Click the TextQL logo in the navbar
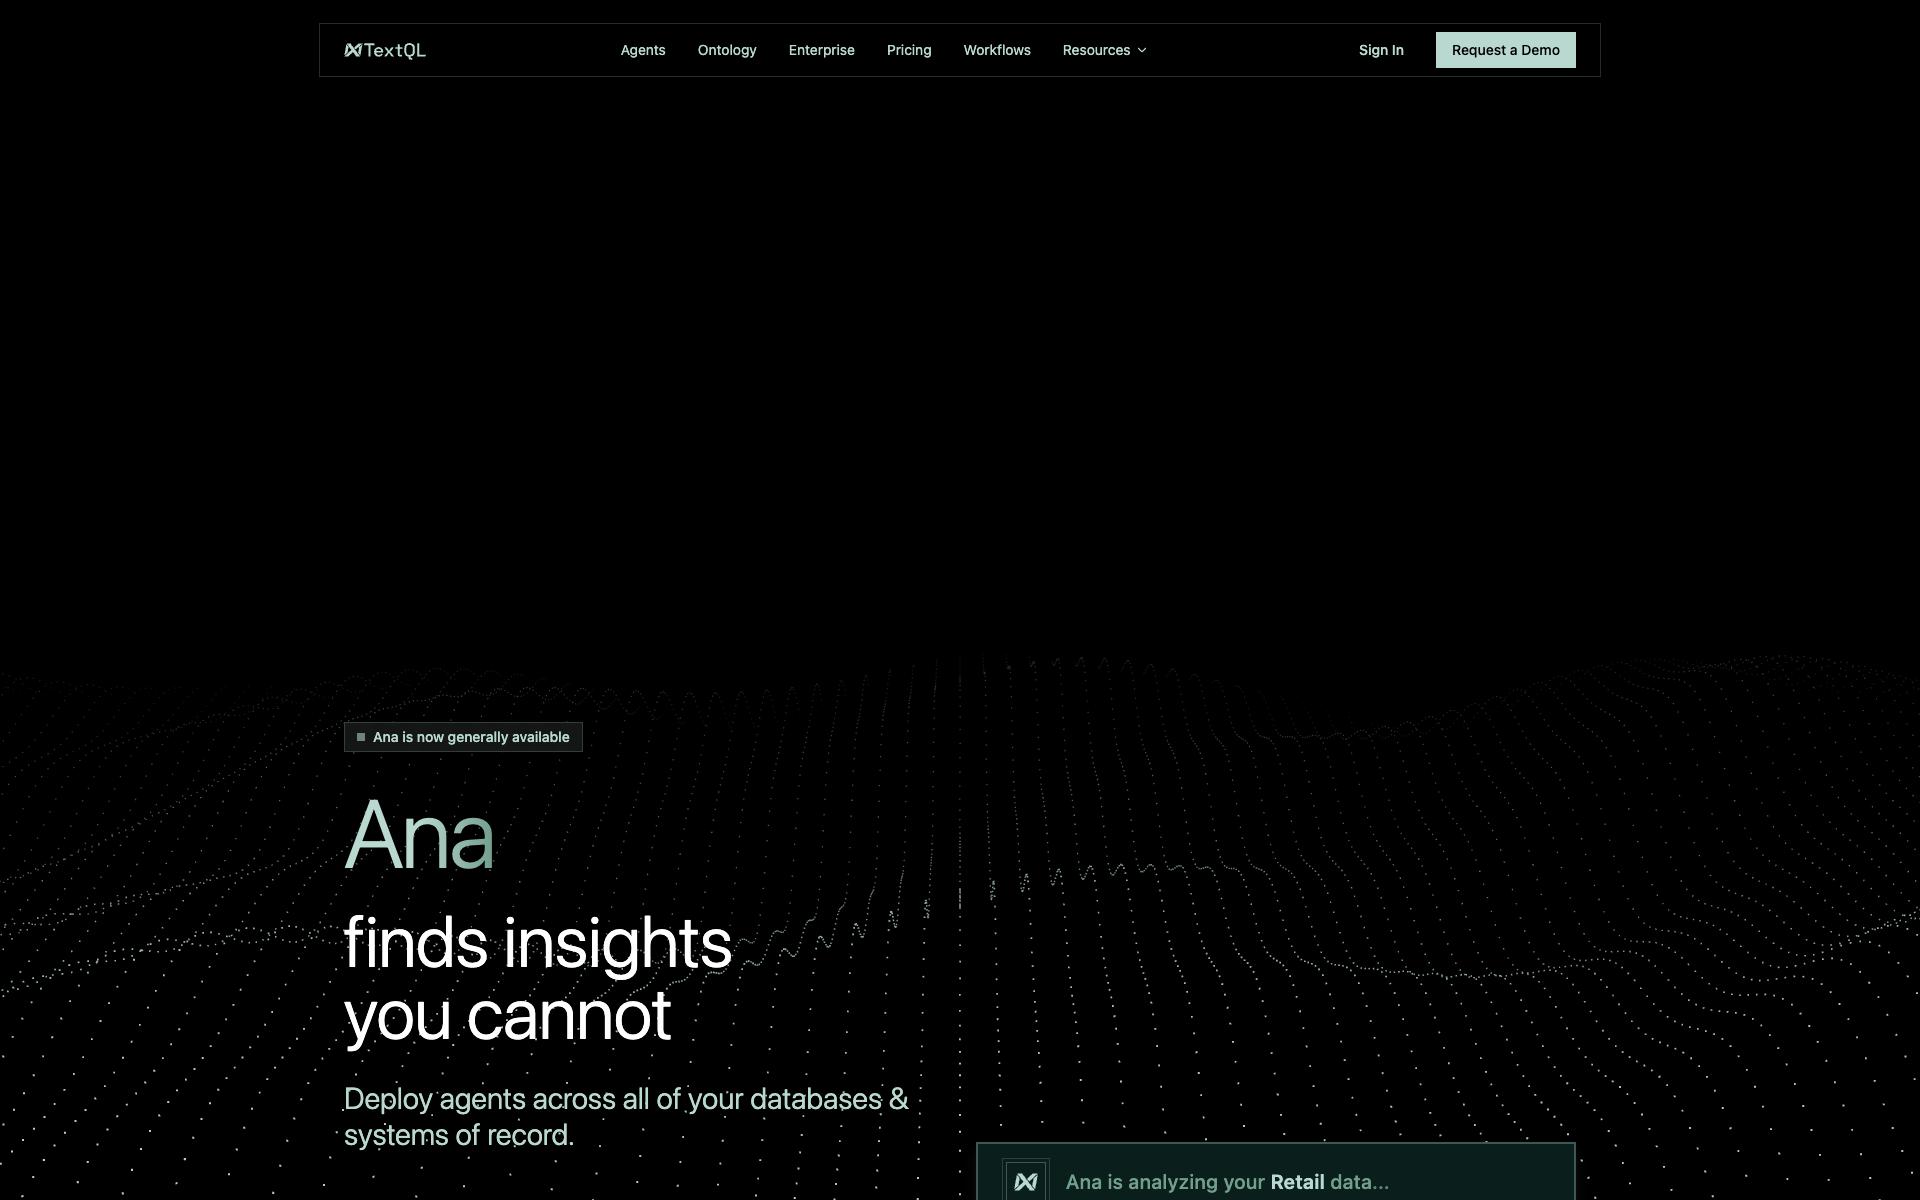 point(385,50)
